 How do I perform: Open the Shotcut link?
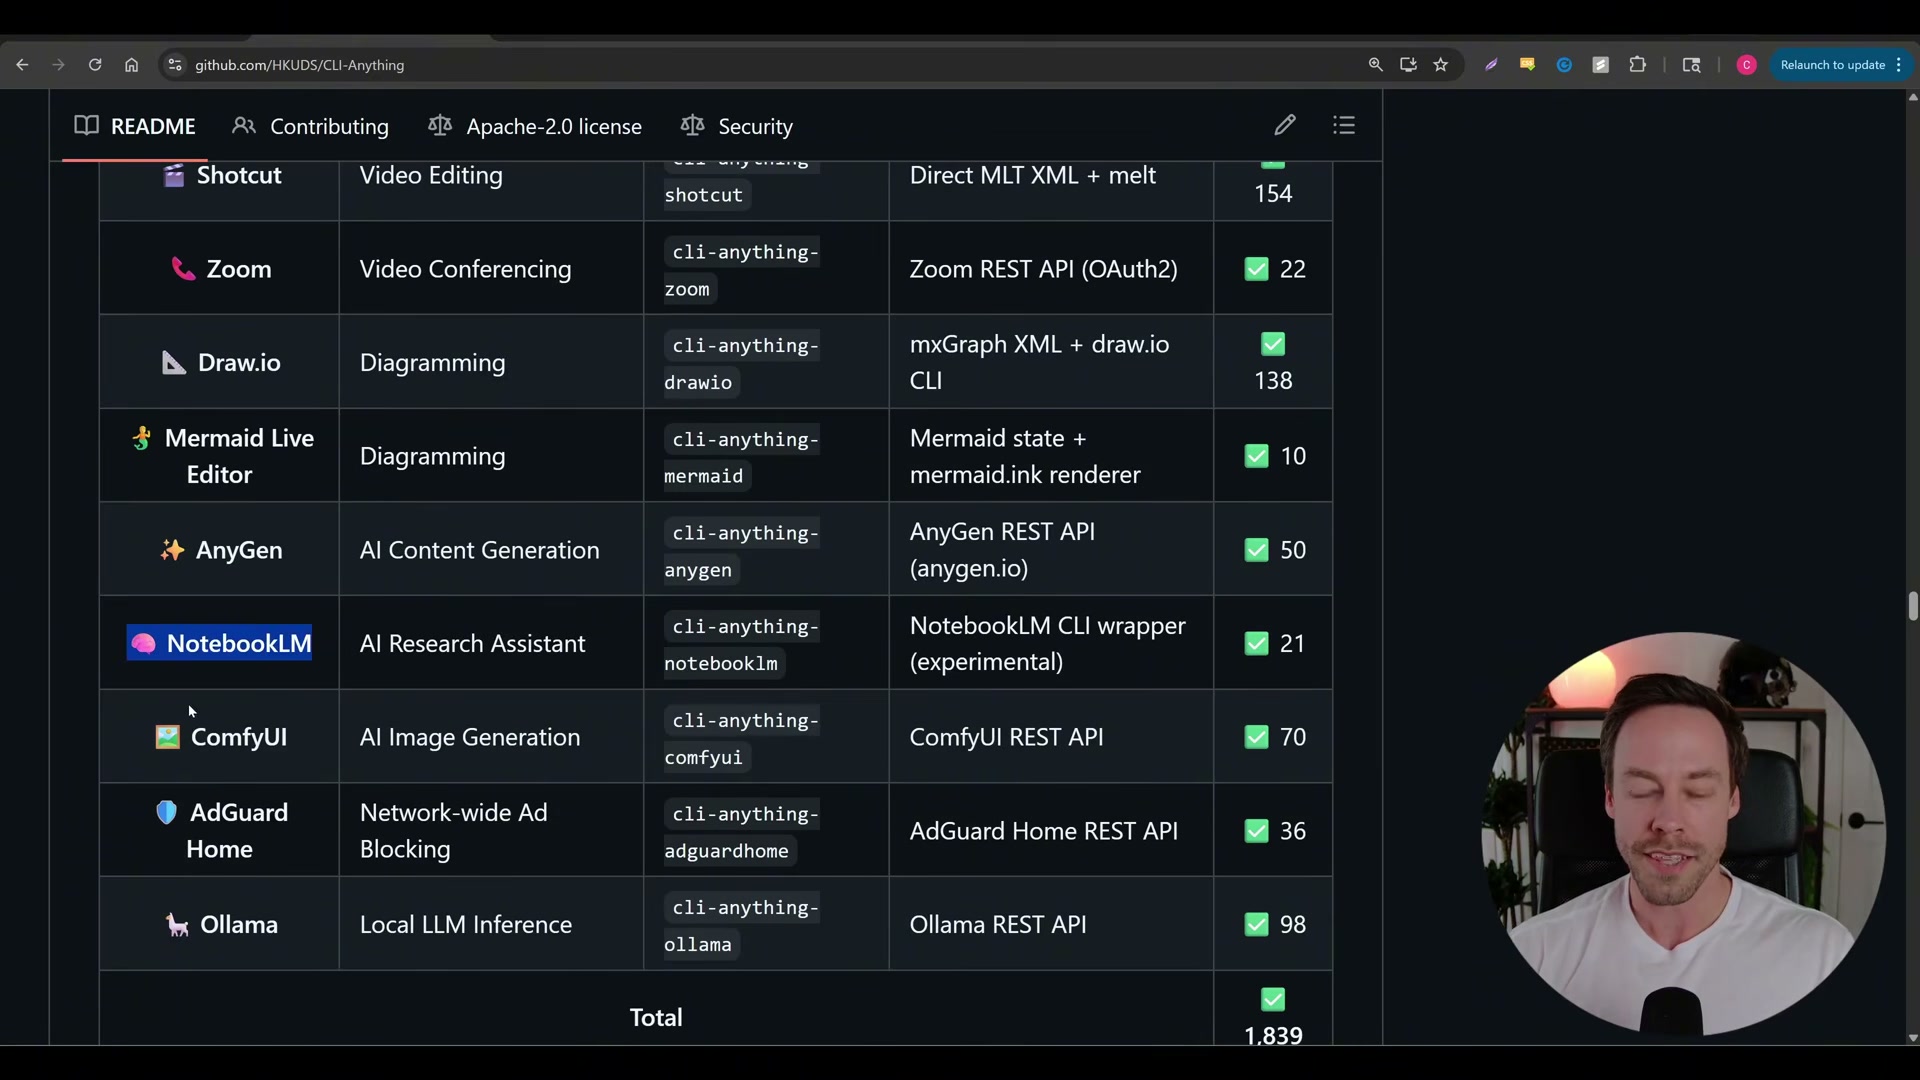[x=239, y=176]
